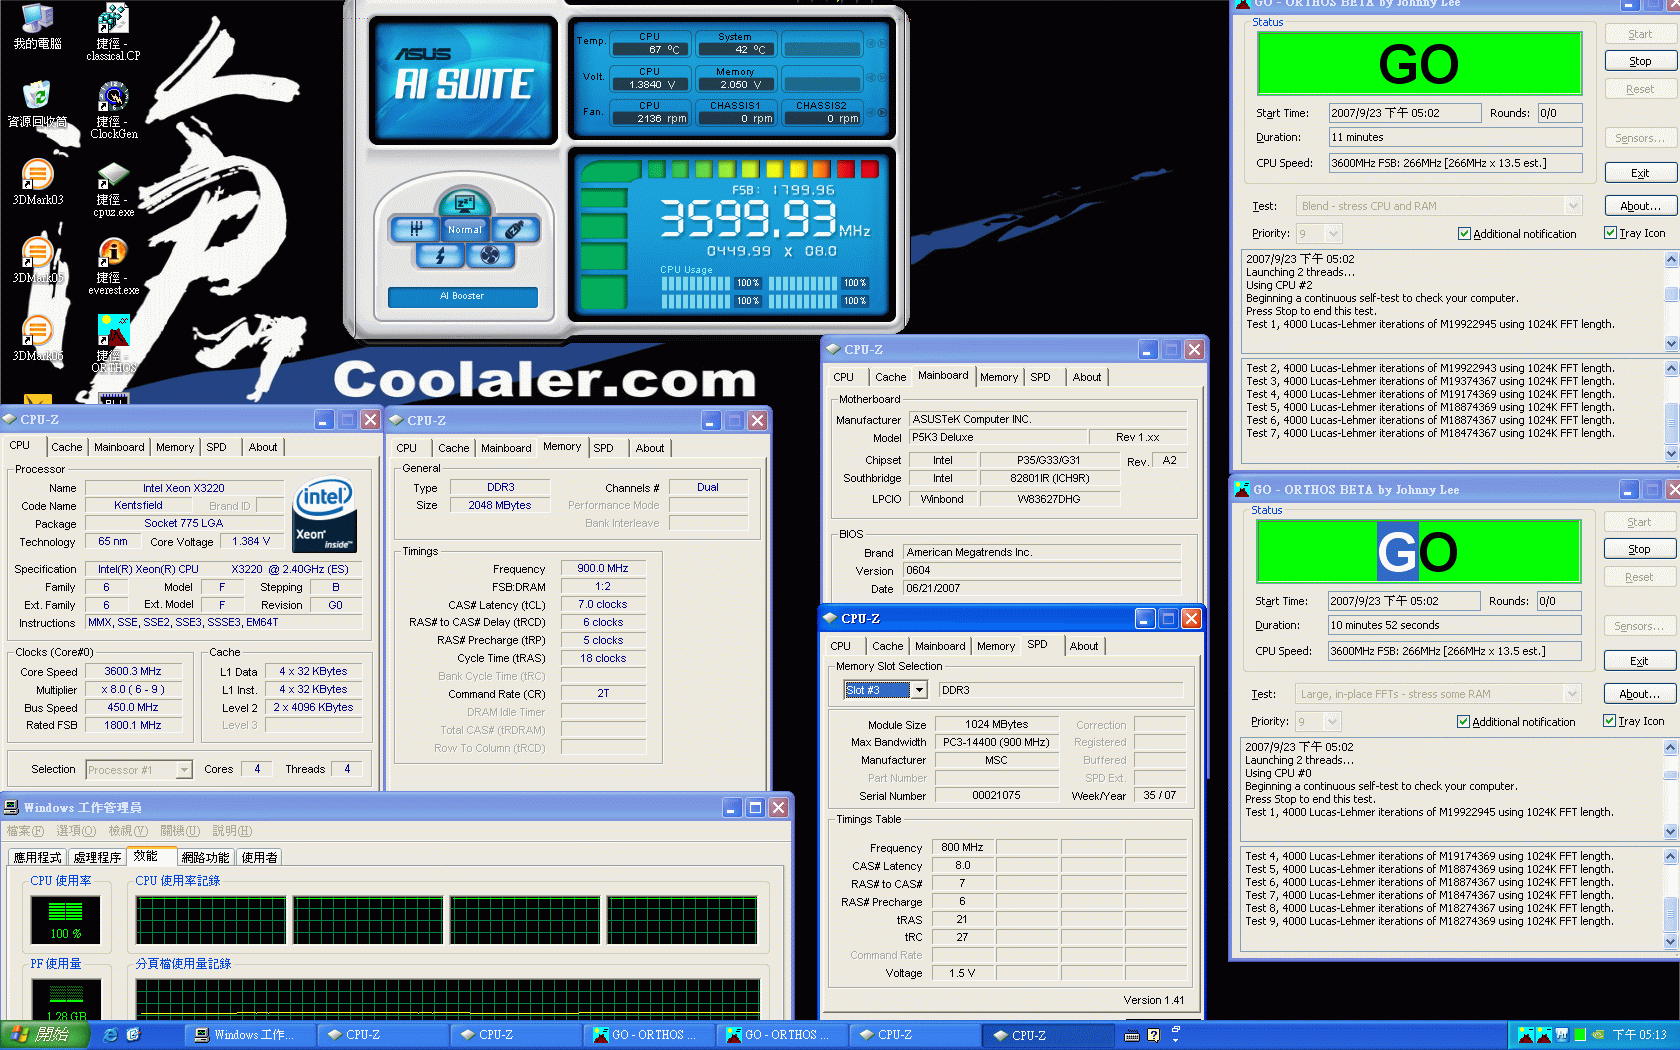
Task: Open the My Computer desktop icon
Action: 37,27
